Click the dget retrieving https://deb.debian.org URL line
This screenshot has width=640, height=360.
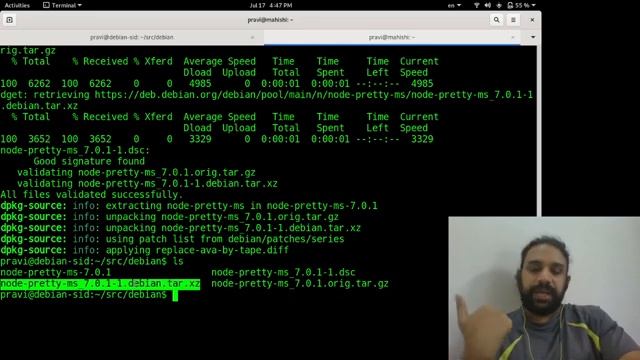[x=267, y=95]
